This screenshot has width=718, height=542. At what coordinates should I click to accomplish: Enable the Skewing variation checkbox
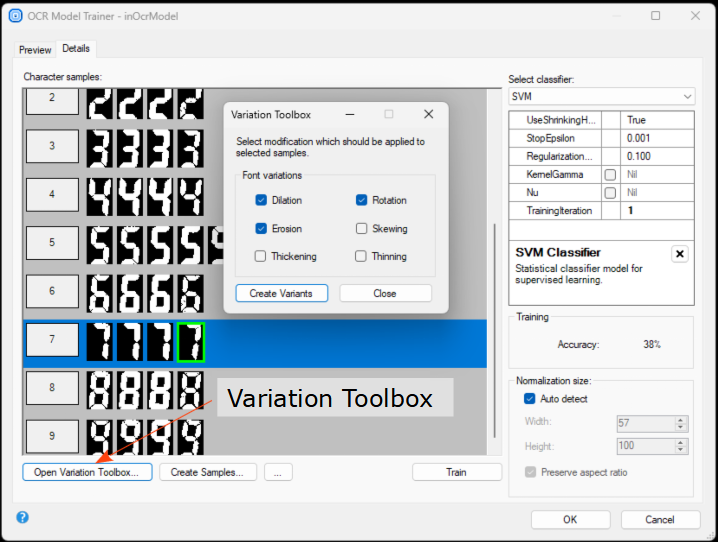[x=362, y=228]
